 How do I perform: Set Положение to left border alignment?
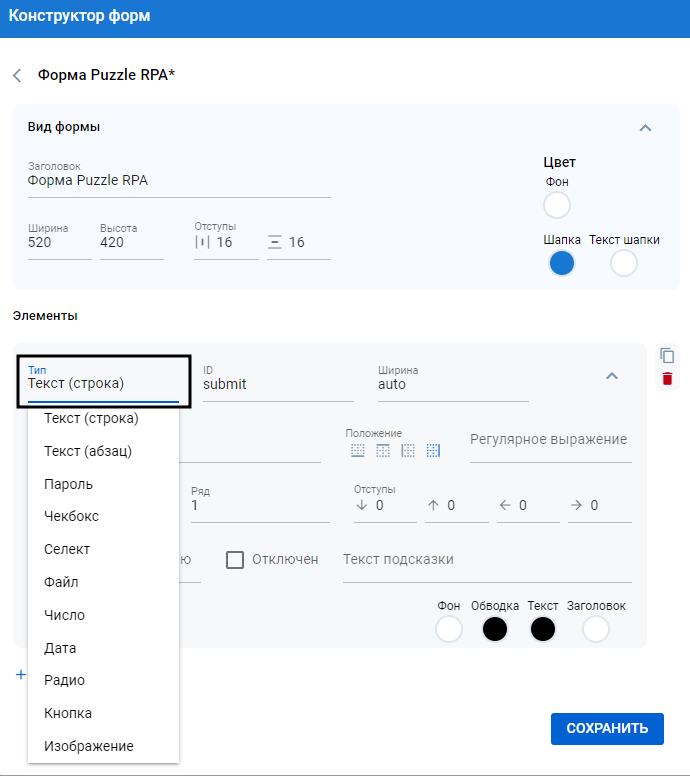coord(407,451)
